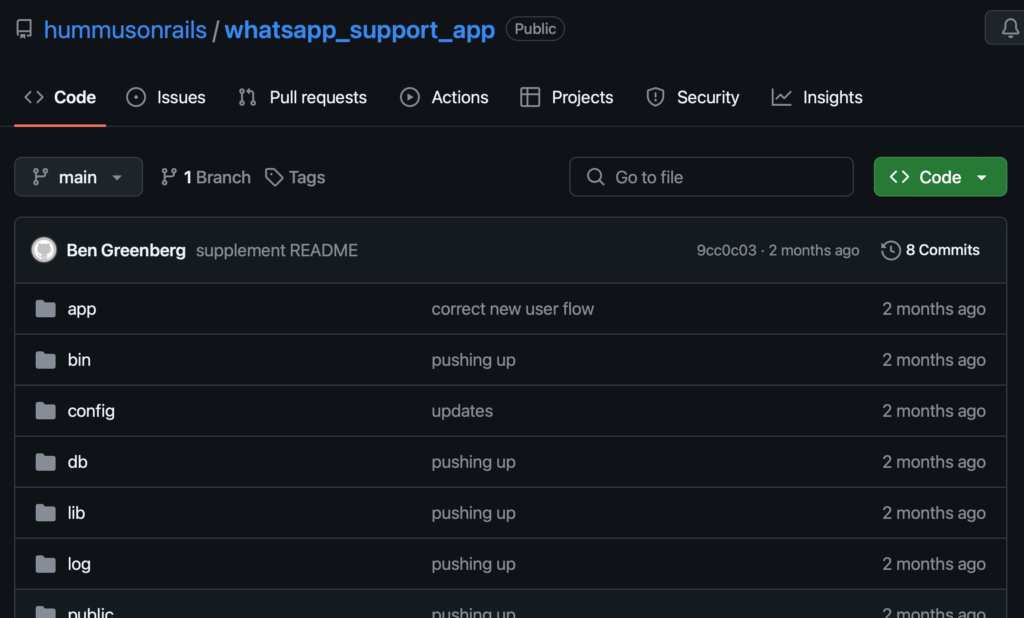Open the db folder name
This screenshot has height=618, width=1024.
pyautogui.click(x=77, y=462)
